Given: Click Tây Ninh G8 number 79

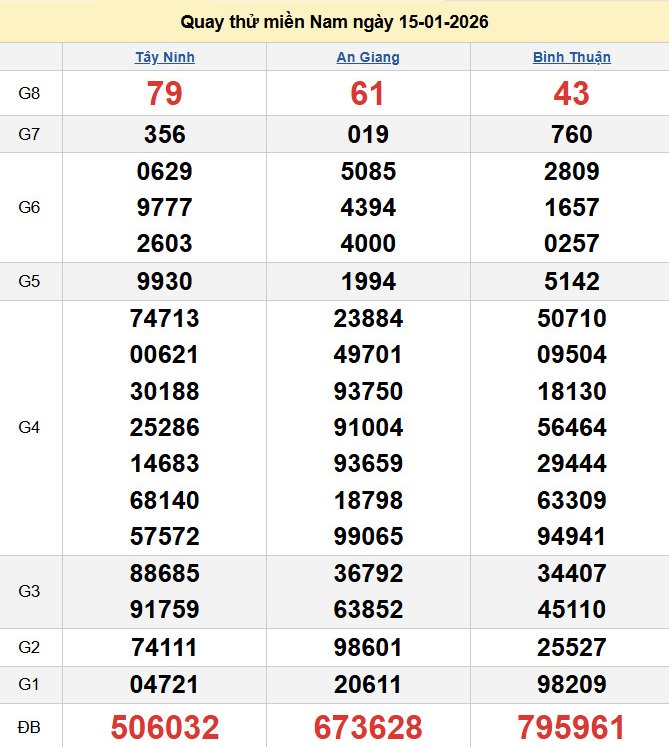Looking at the screenshot, I should pos(165,94).
